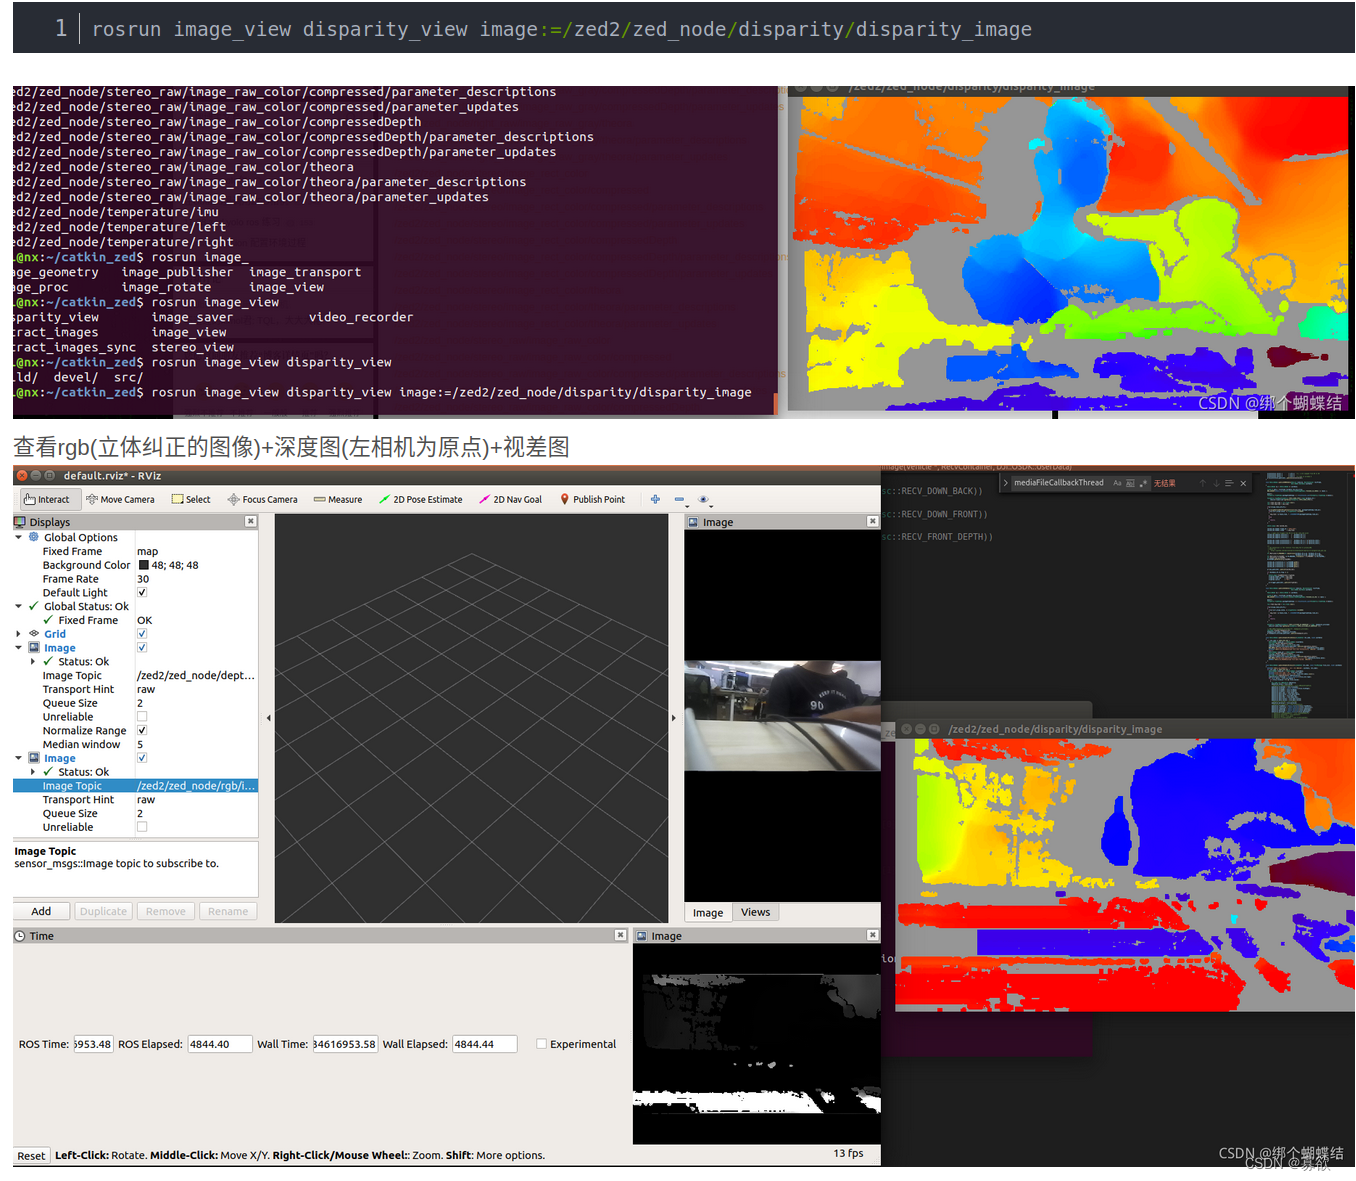
Task: Uncheck Normalize Range for the Image display
Action: pyautogui.click(x=142, y=730)
